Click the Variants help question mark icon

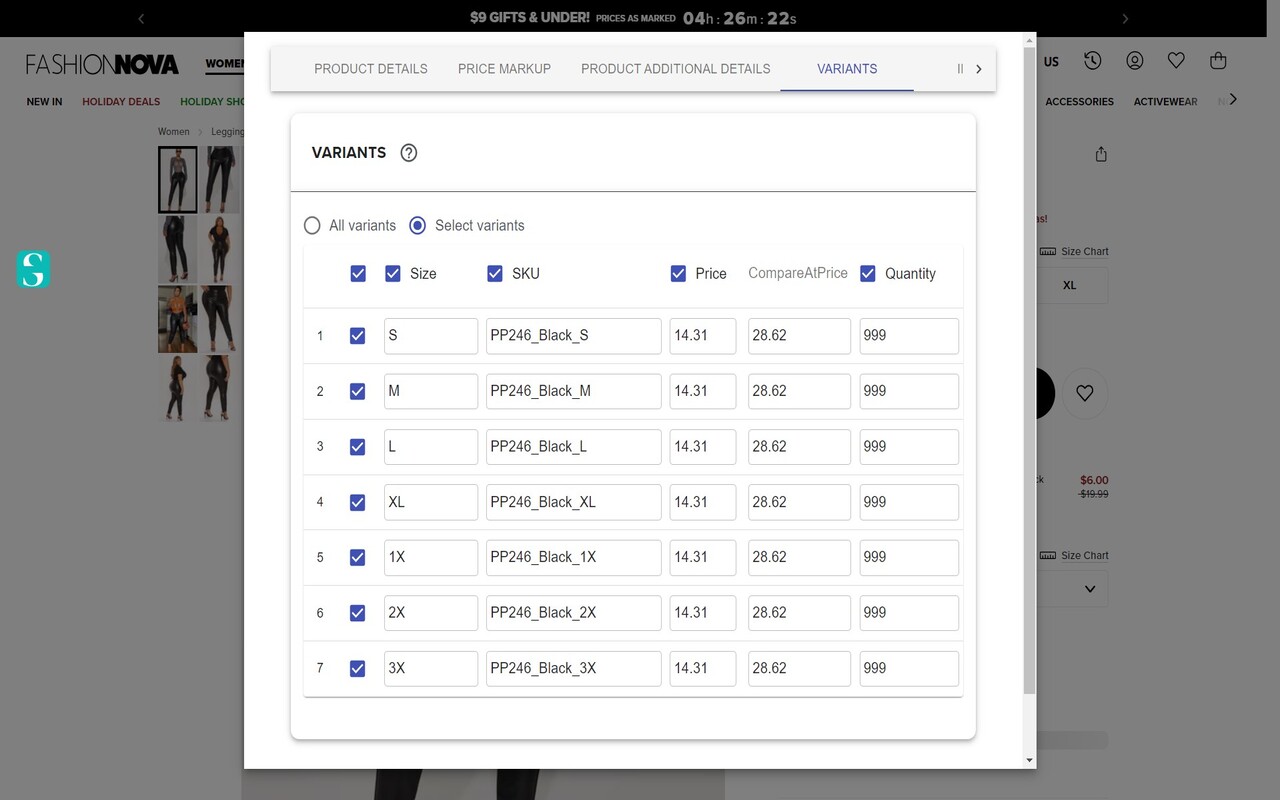coord(408,153)
